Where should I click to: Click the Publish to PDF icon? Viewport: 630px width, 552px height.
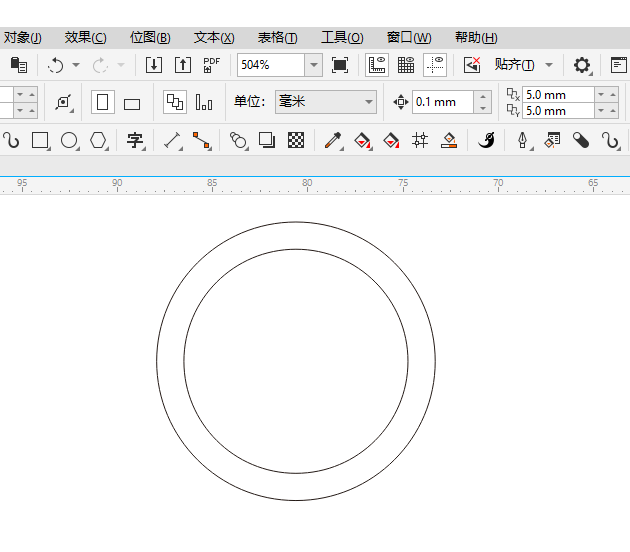211,65
